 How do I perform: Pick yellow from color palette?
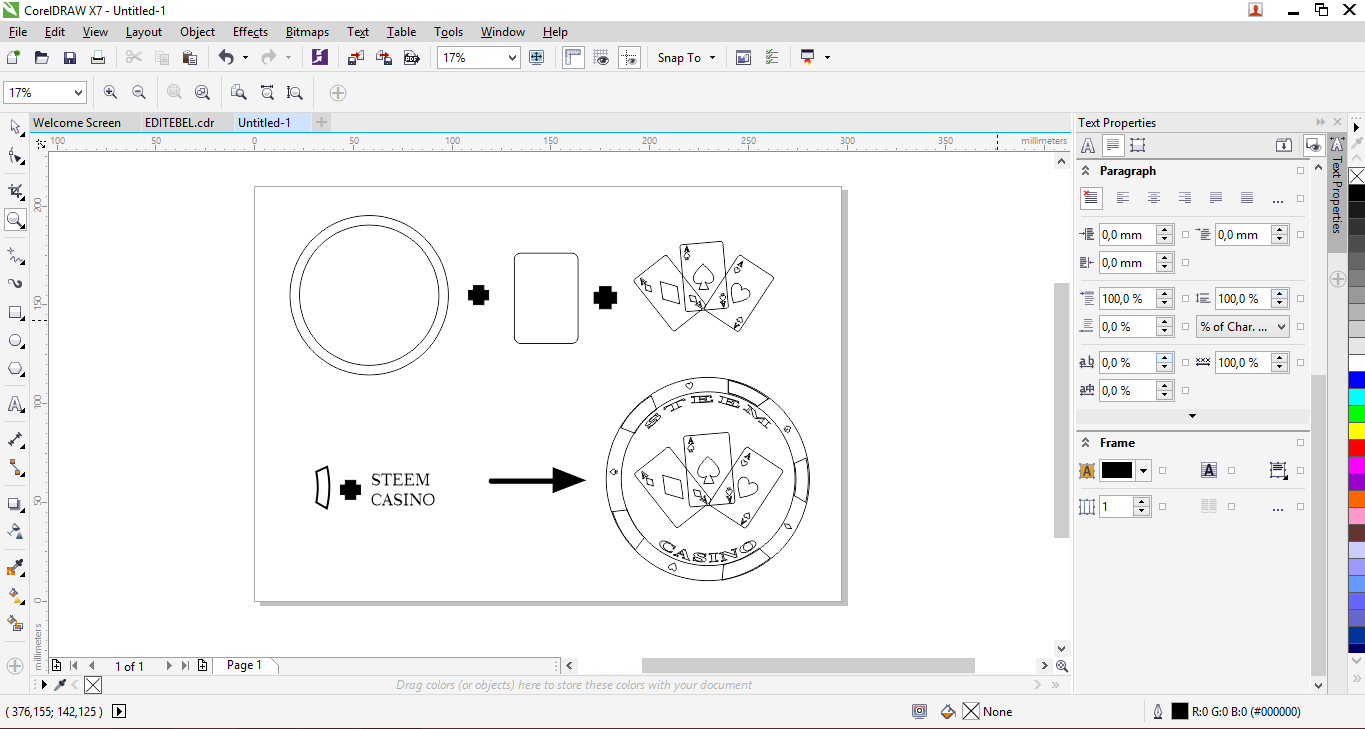1357,431
